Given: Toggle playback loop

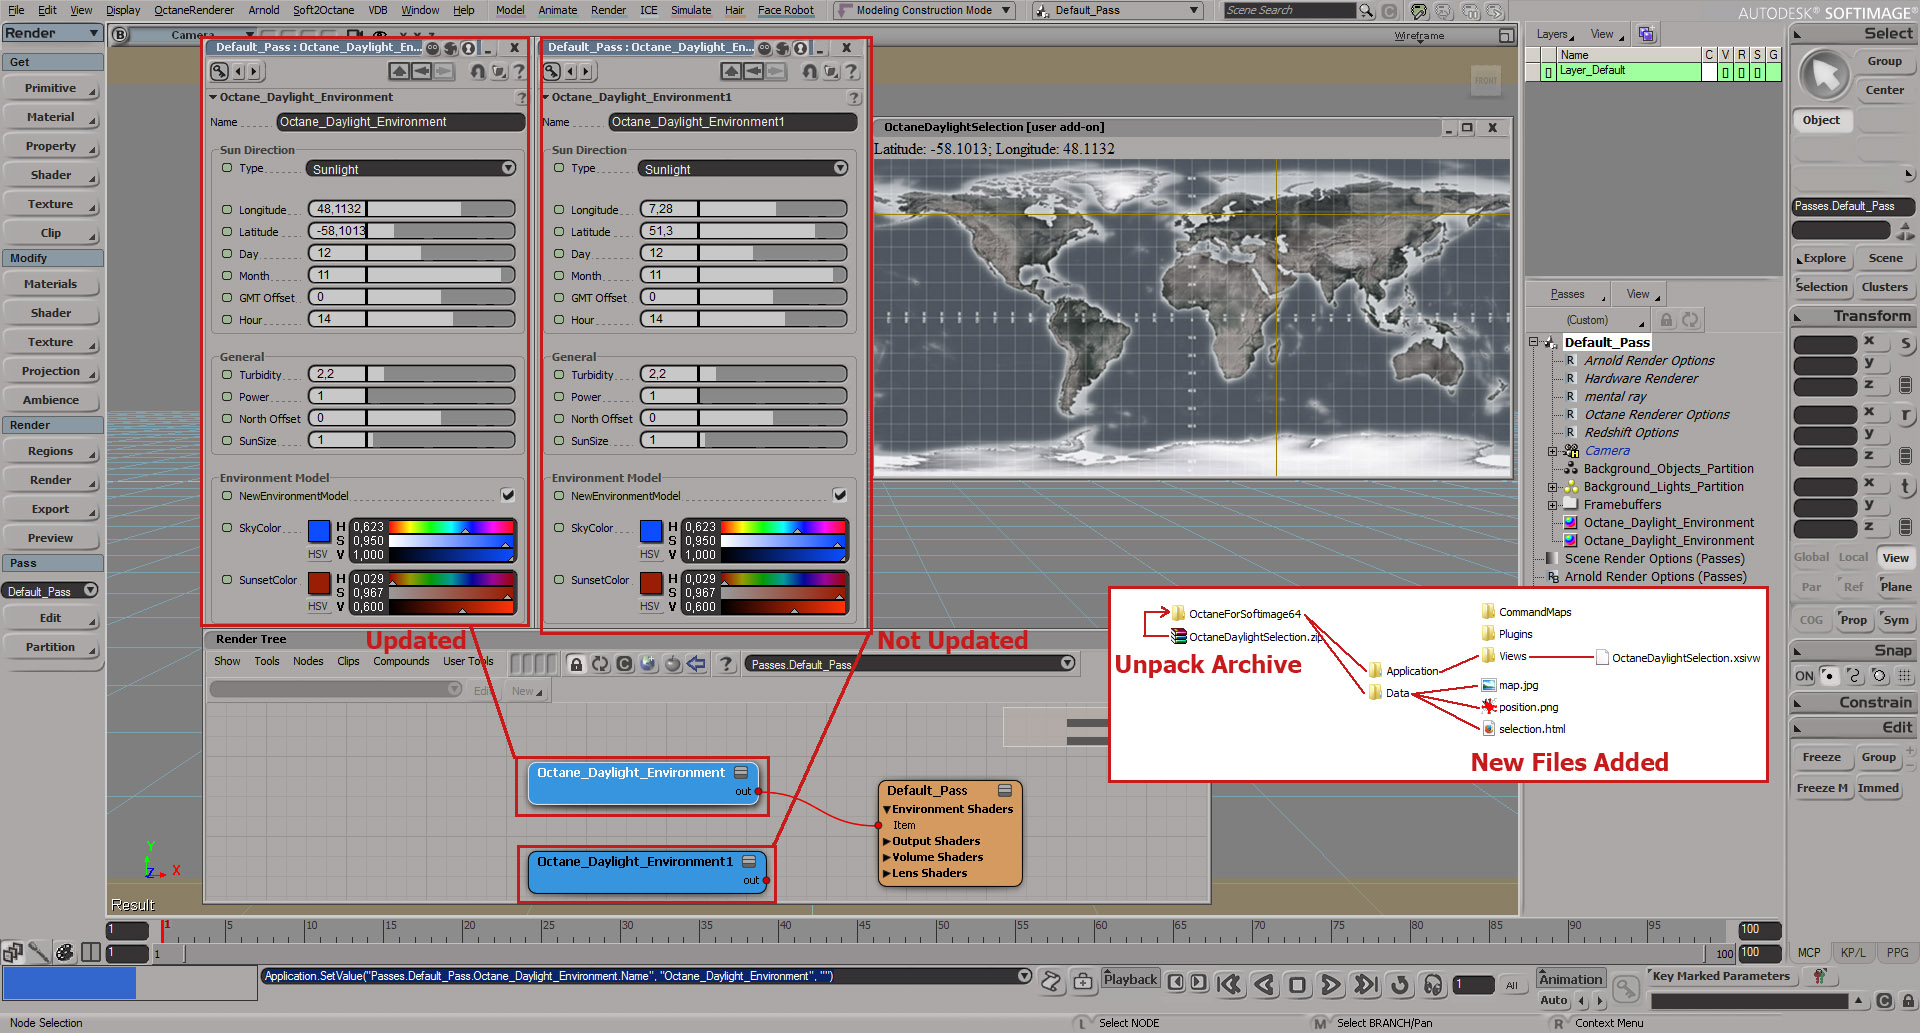Looking at the screenshot, I should click(1400, 985).
